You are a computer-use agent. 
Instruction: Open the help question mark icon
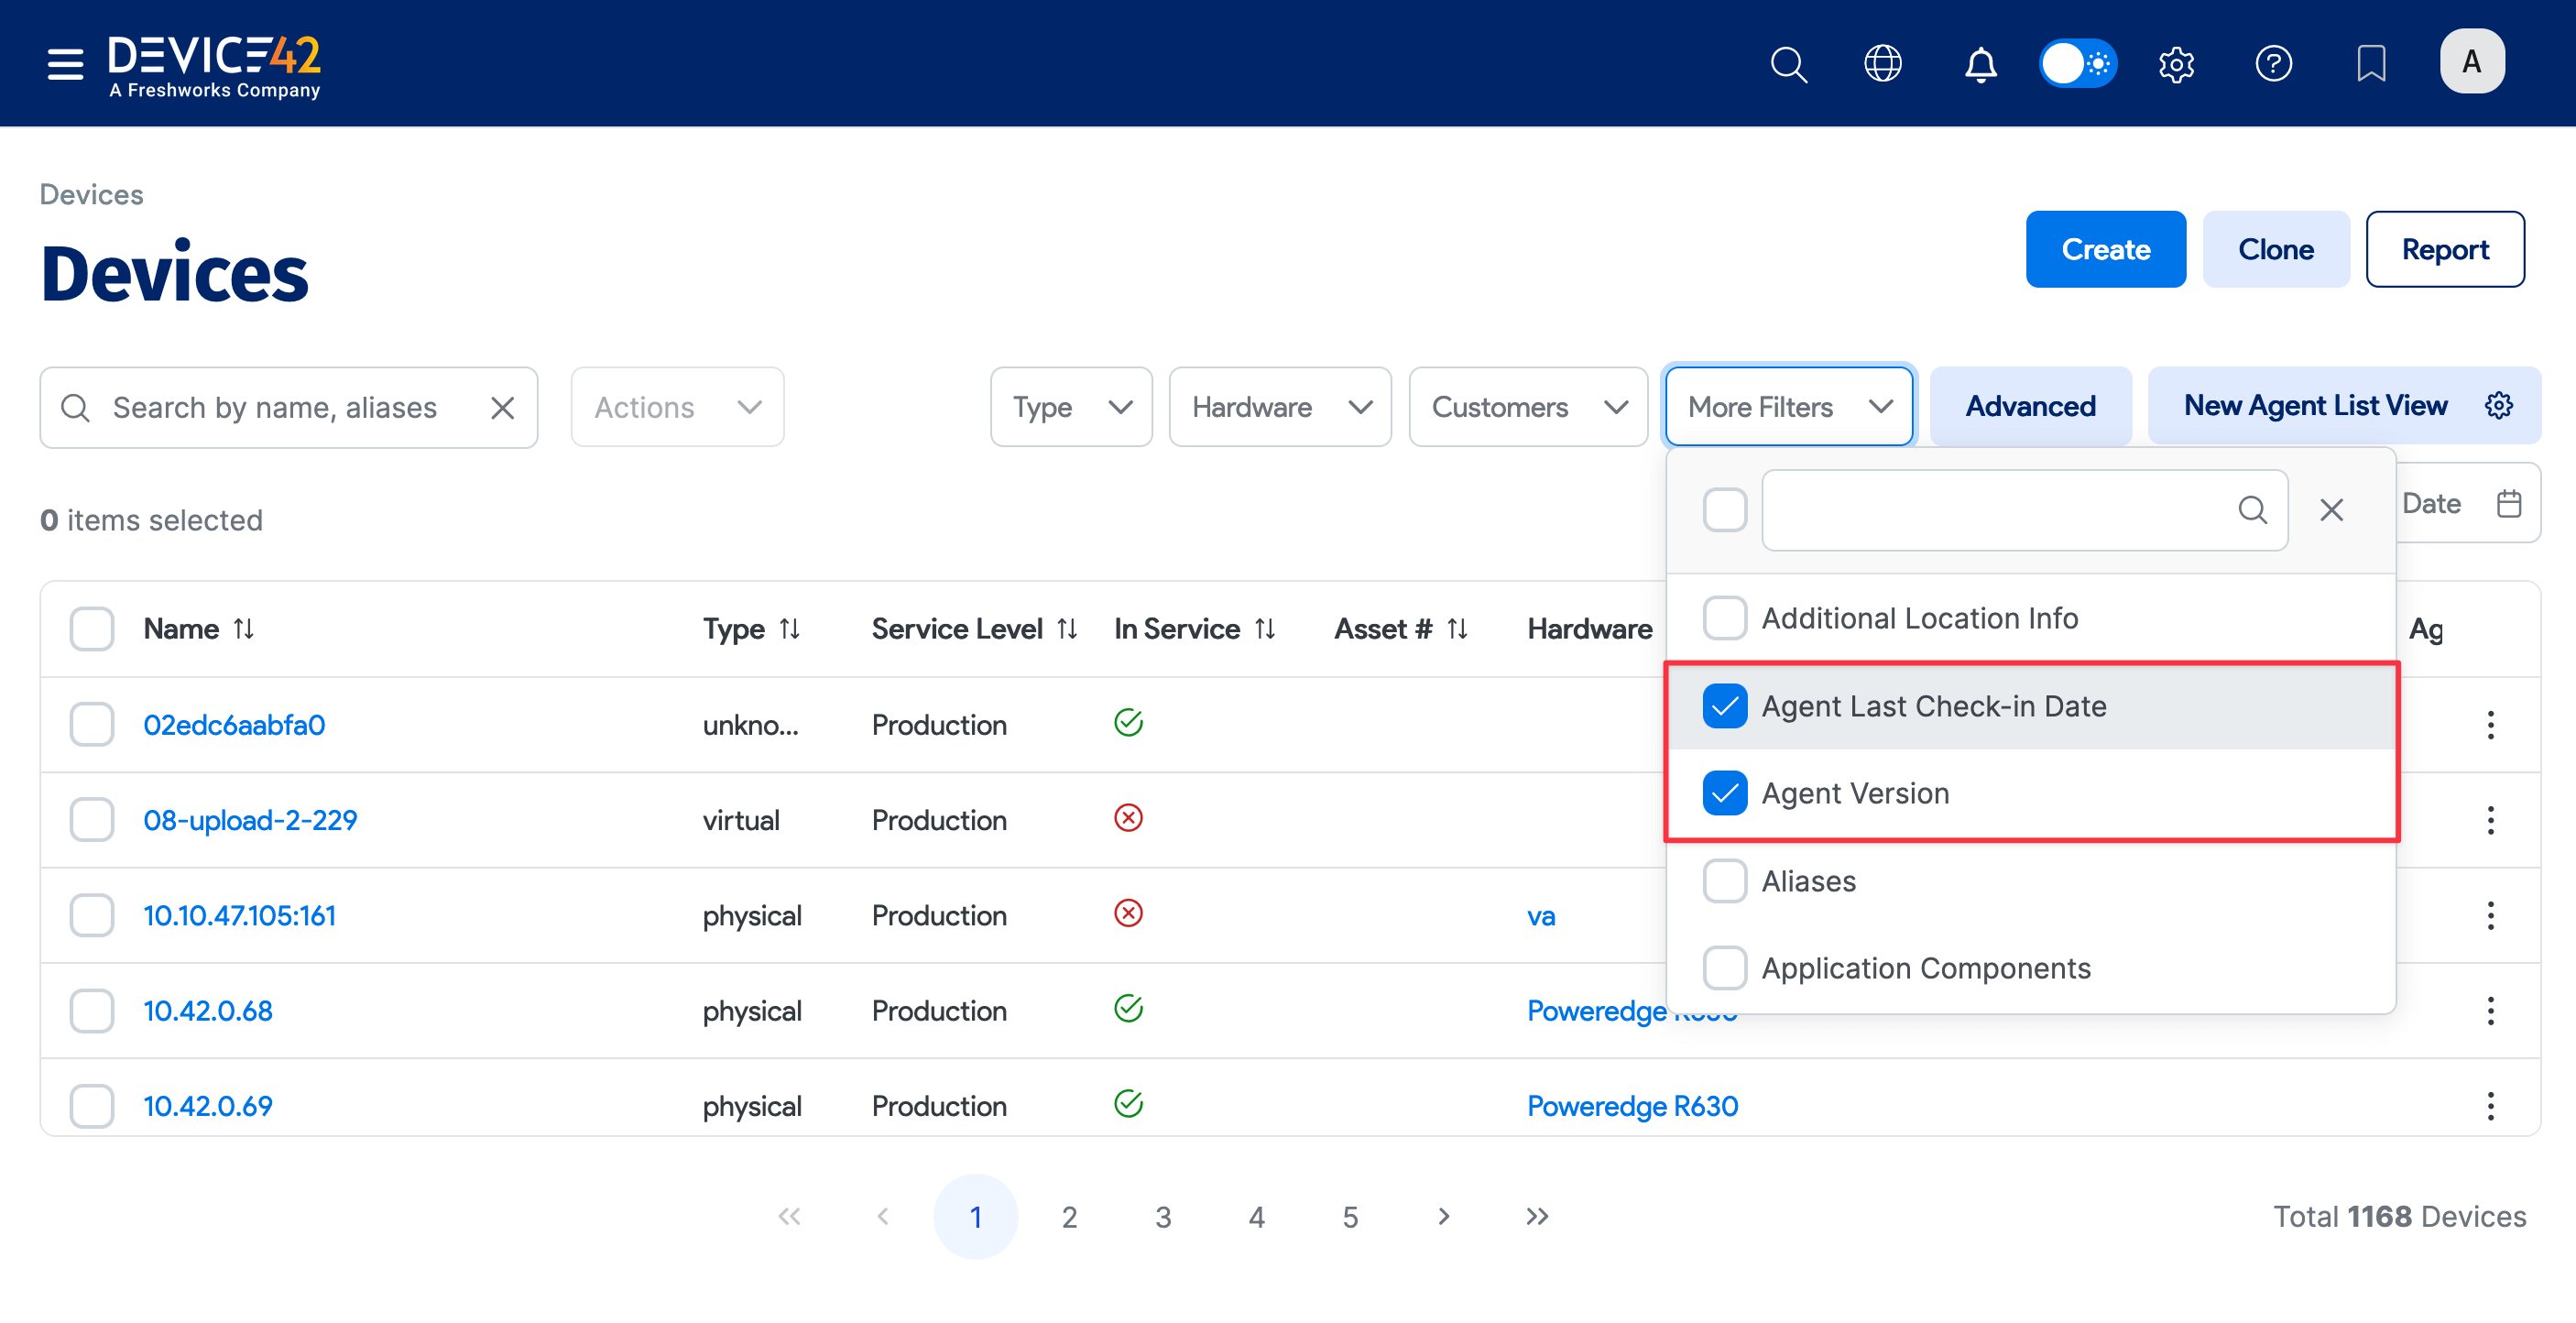coord(2273,63)
